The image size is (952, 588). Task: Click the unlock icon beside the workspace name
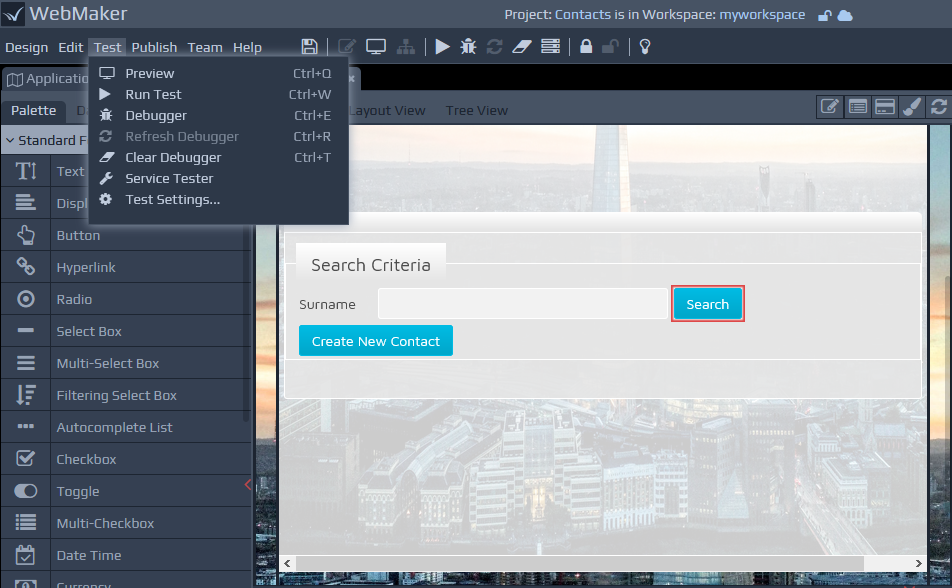(x=824, y=15)
